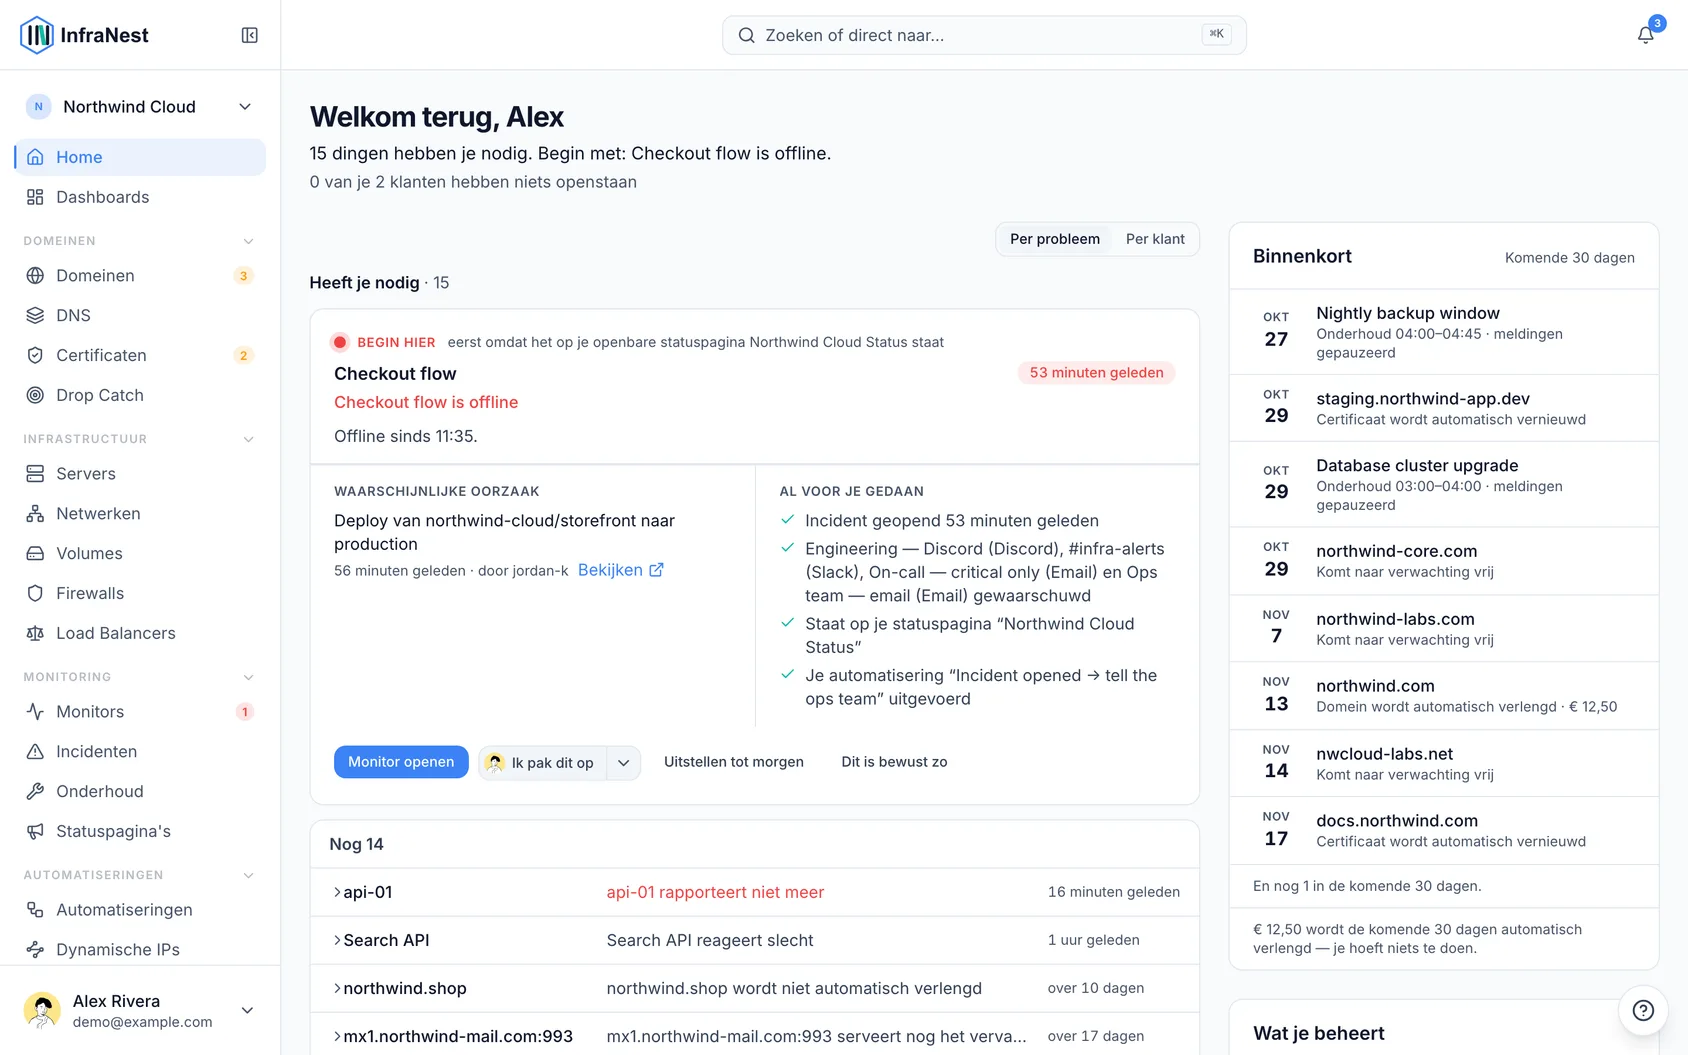
Task: Open Certificaten section
Action: point(140,355)
